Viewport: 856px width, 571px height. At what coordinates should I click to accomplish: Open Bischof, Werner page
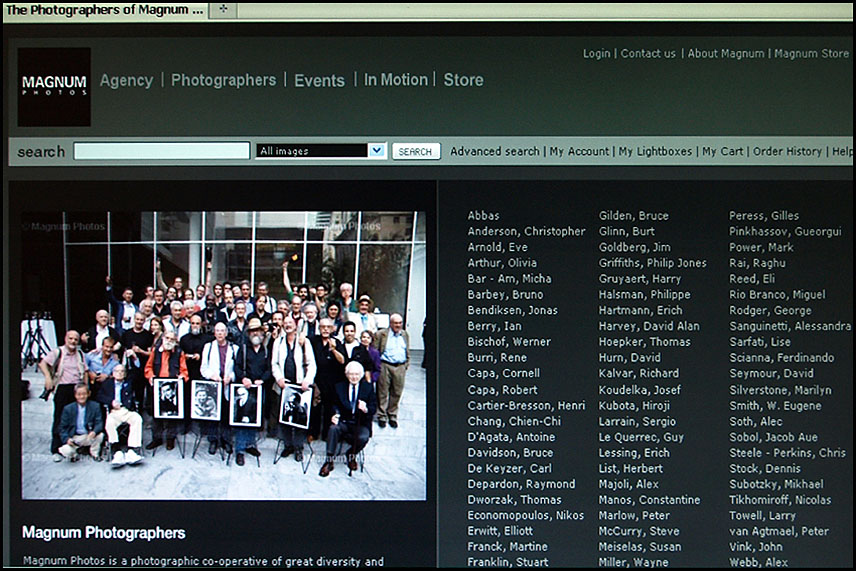[x=509, y=342]
